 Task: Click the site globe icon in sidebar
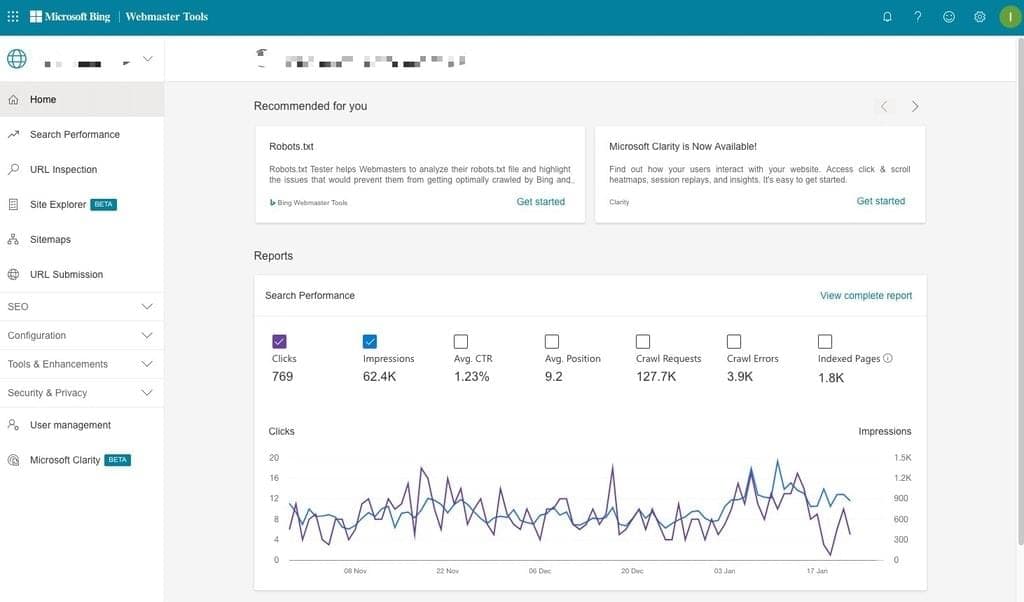pyautogui.click(x=17, y=59)
